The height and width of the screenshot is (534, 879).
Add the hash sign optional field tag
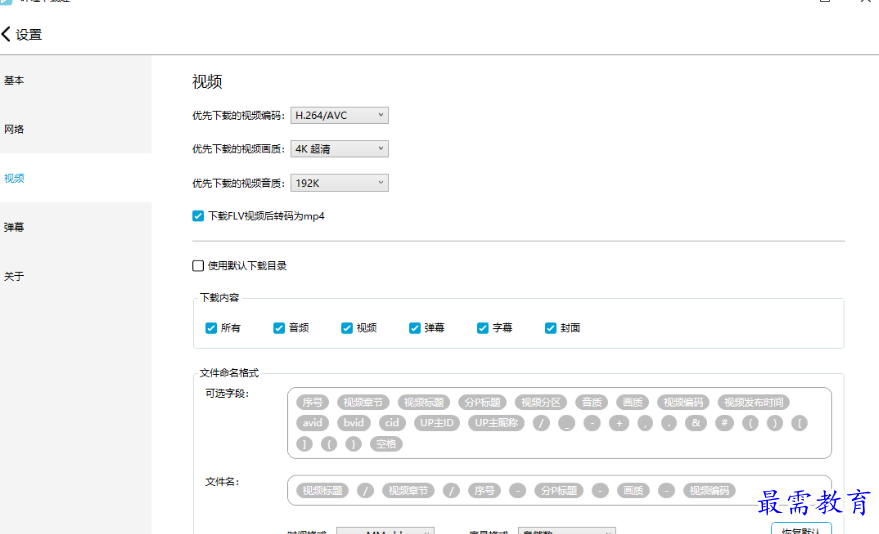click(x=724, y=423)
